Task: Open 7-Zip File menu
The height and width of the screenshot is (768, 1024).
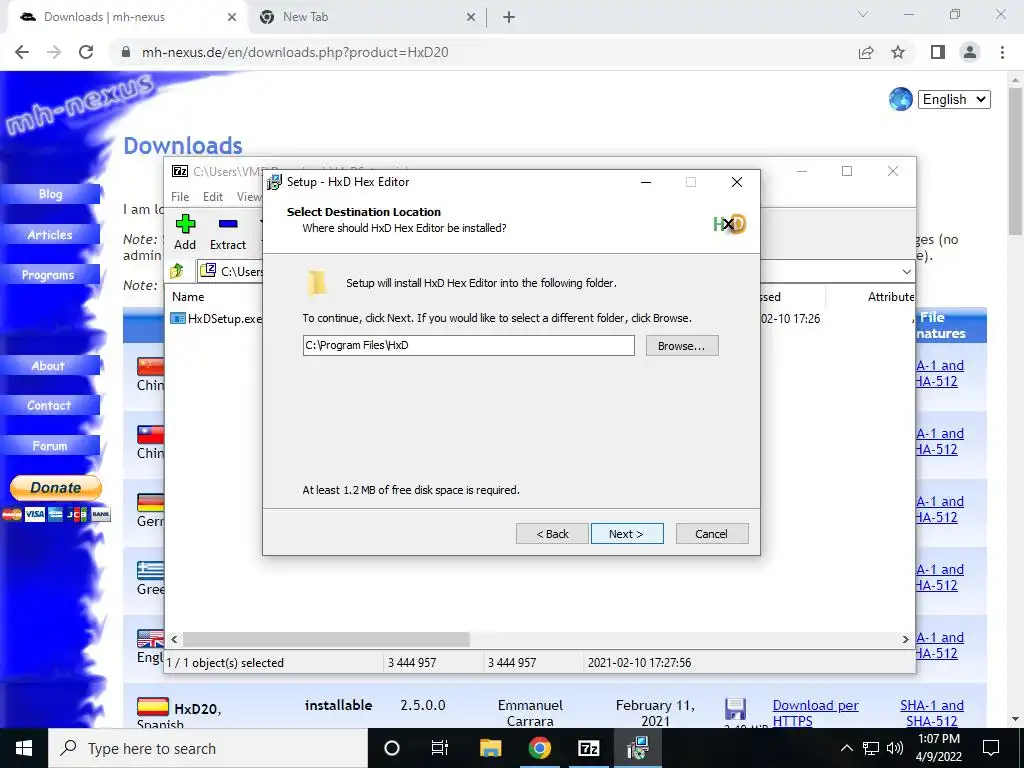Action: pyautogui.click(x=180, y=197)
